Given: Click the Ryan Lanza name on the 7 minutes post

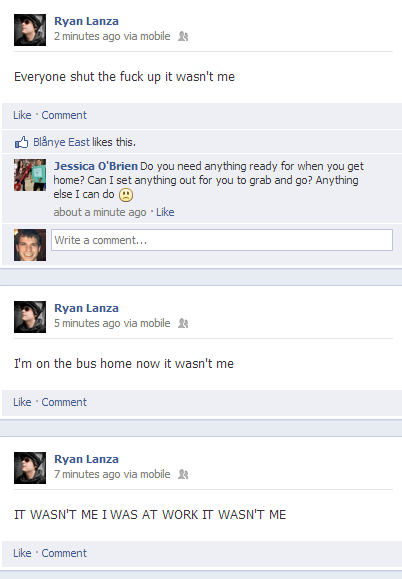Looking at the screenshot, I should pos(86,459).
